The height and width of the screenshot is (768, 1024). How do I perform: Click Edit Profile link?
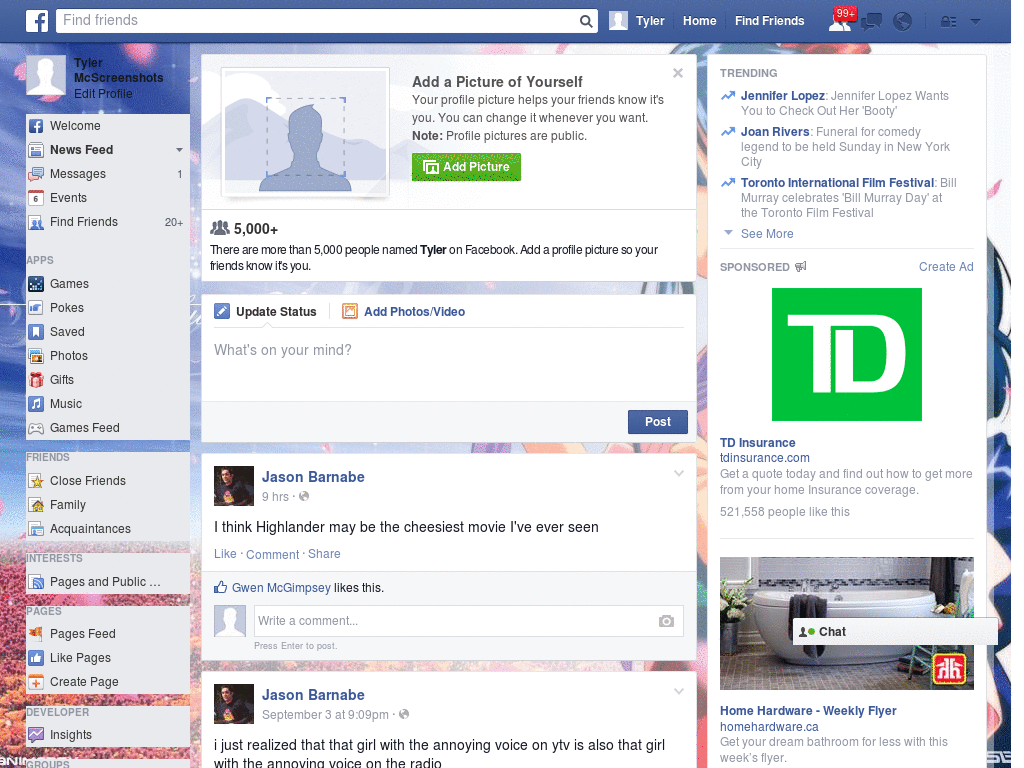pyautogui.click(x=103, y=94)
